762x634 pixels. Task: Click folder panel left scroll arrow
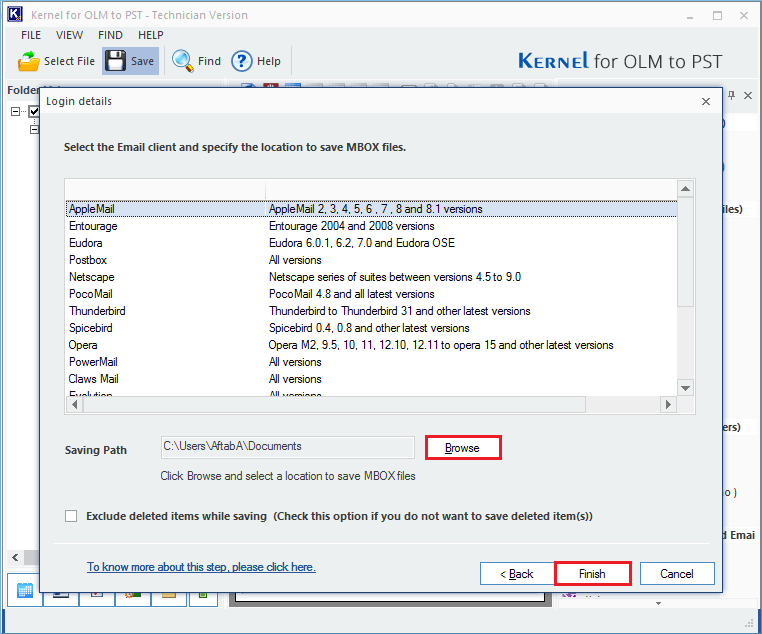[16, 557]
